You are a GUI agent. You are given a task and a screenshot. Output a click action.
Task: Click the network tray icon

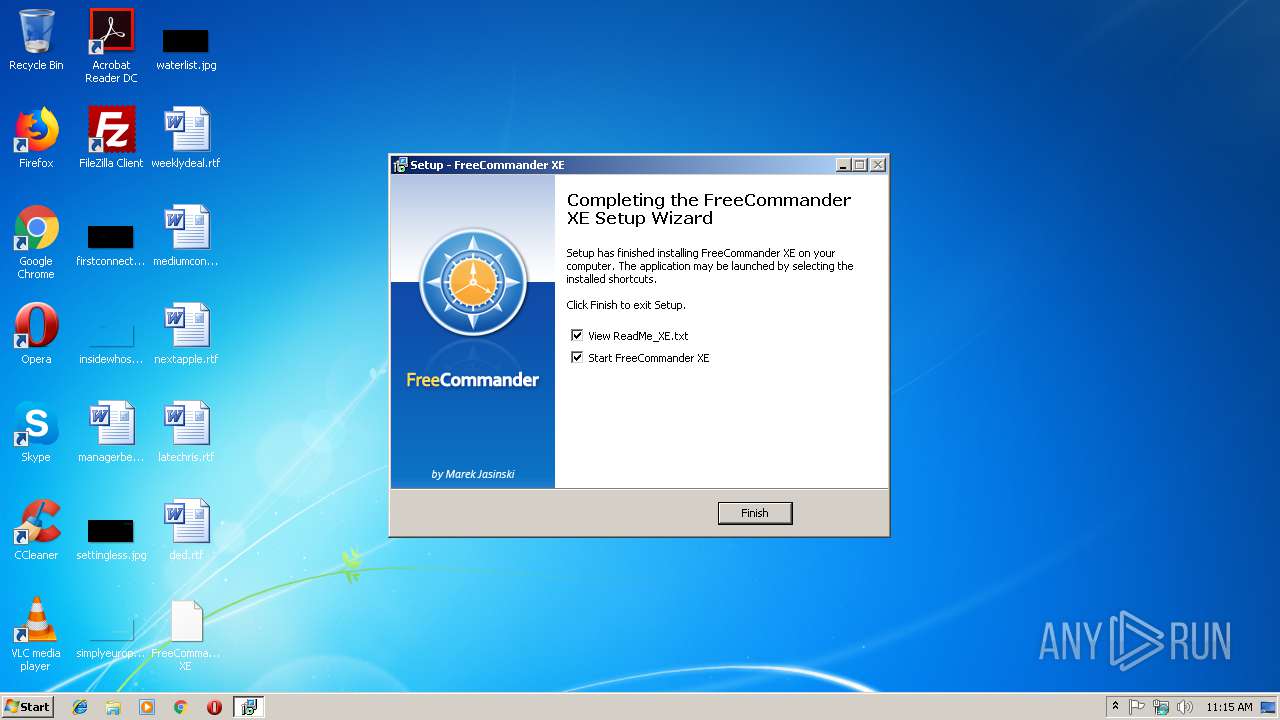click(1161, 707)
